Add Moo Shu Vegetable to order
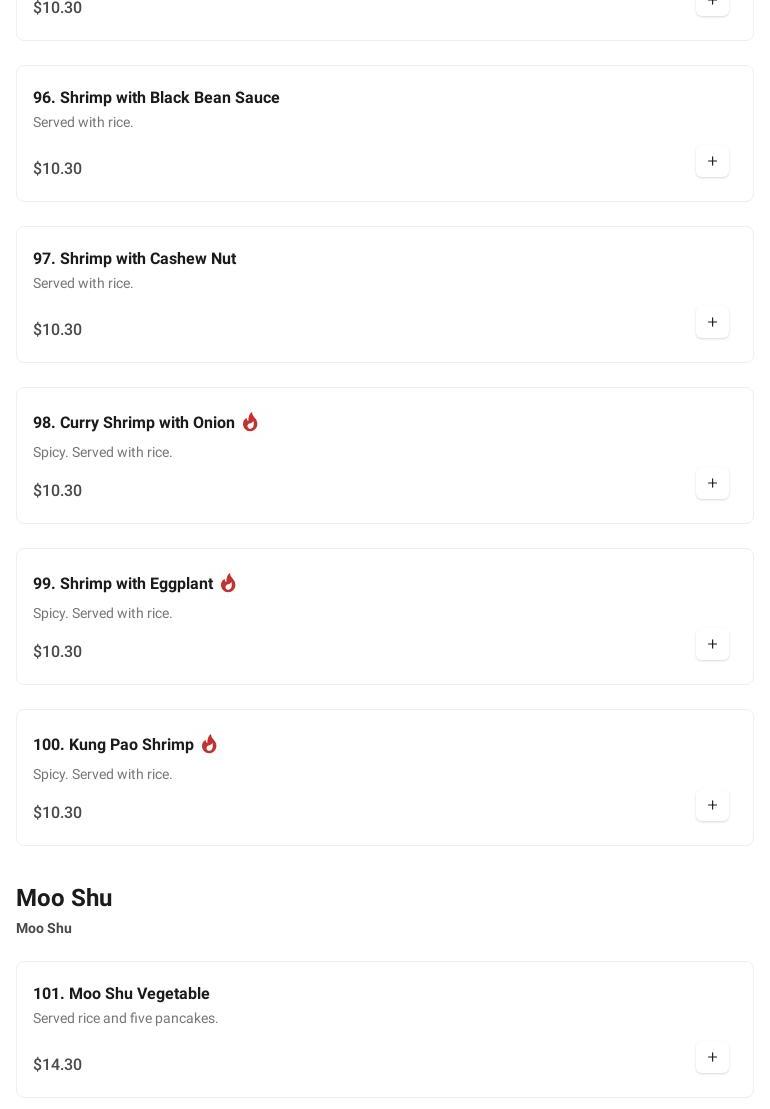 click(x=712, y=1058)
